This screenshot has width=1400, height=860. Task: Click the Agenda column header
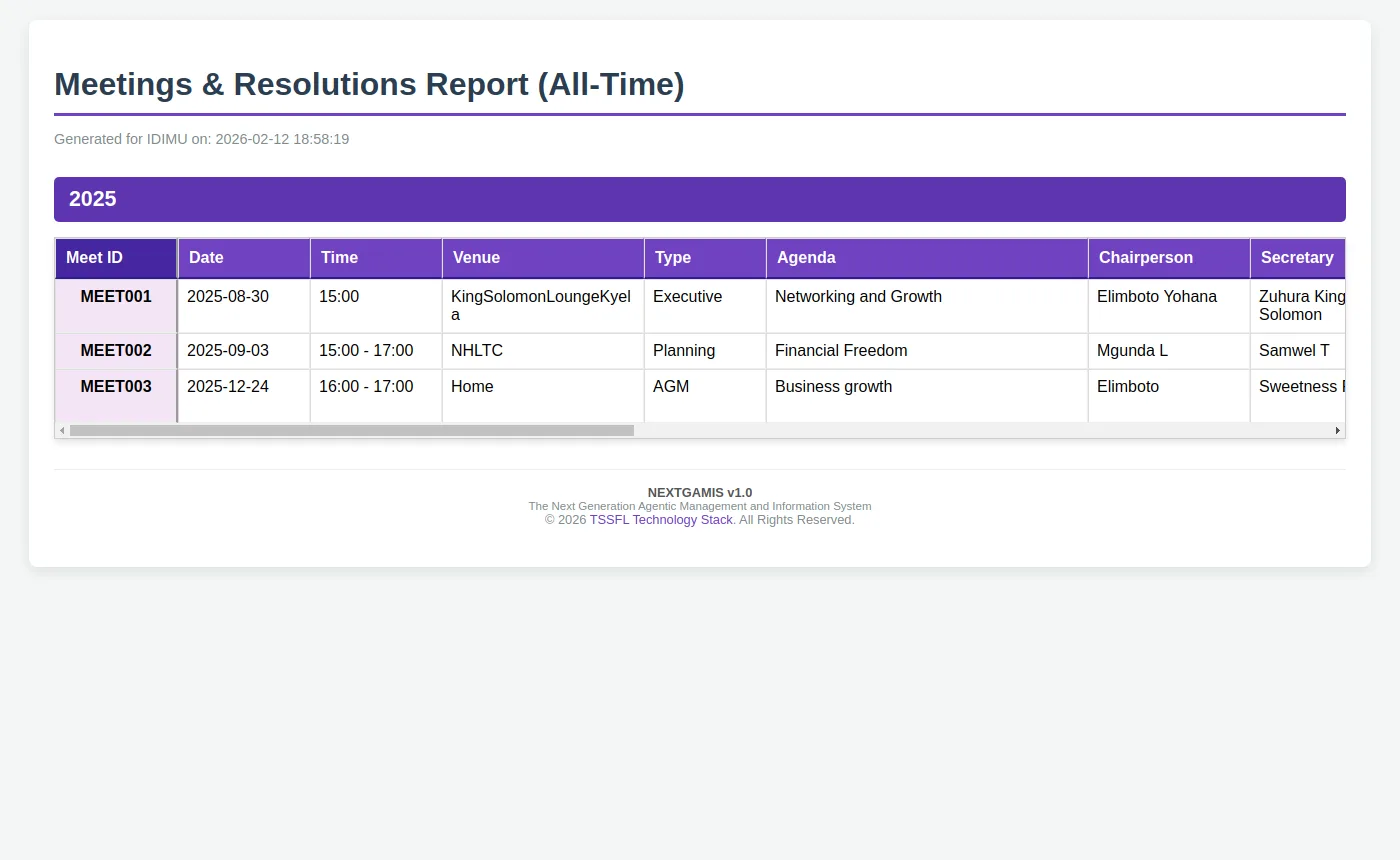[x=927, y=258]
